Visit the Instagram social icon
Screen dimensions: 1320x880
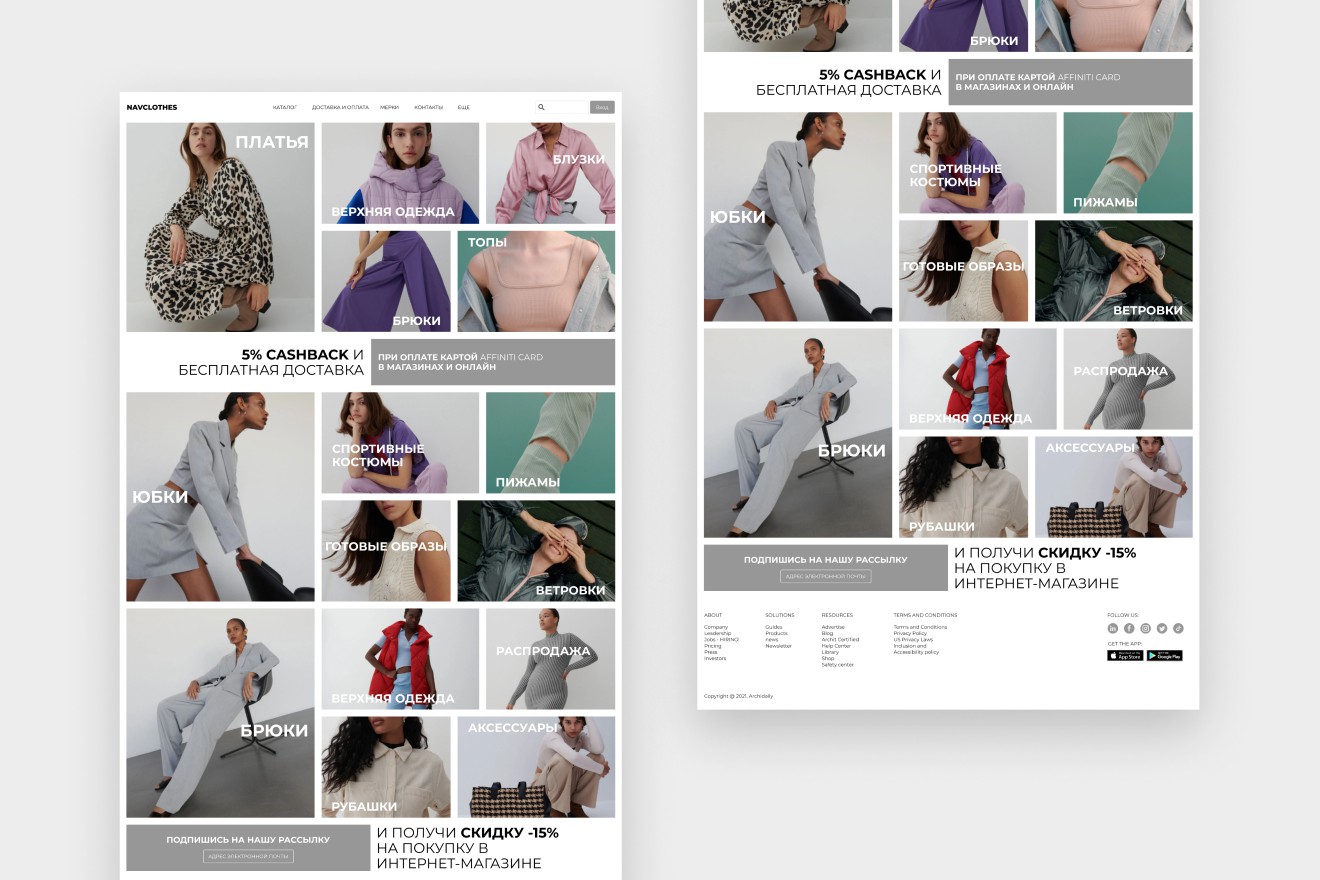click(x=1145, y=628)
